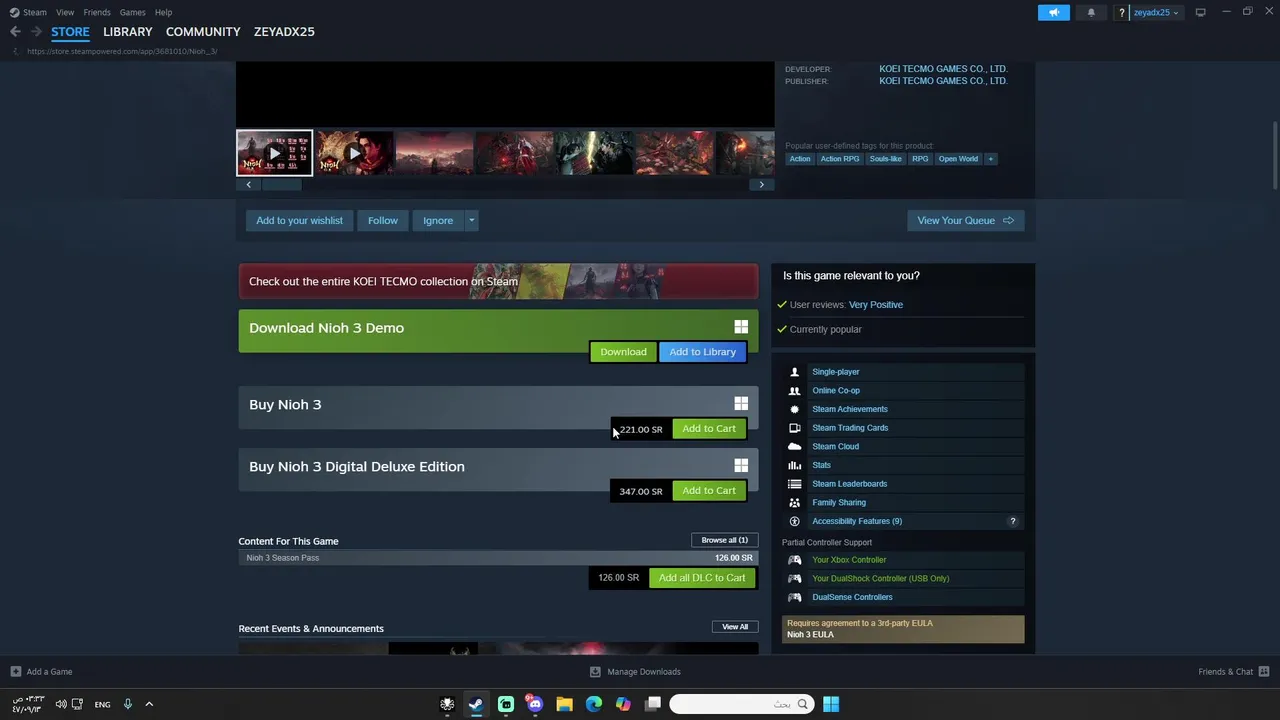Image resolution: width=1280 pixels, height=720 pixels.
Task: Open the Nioh 3 EULA link
Action: pos(810,635)
